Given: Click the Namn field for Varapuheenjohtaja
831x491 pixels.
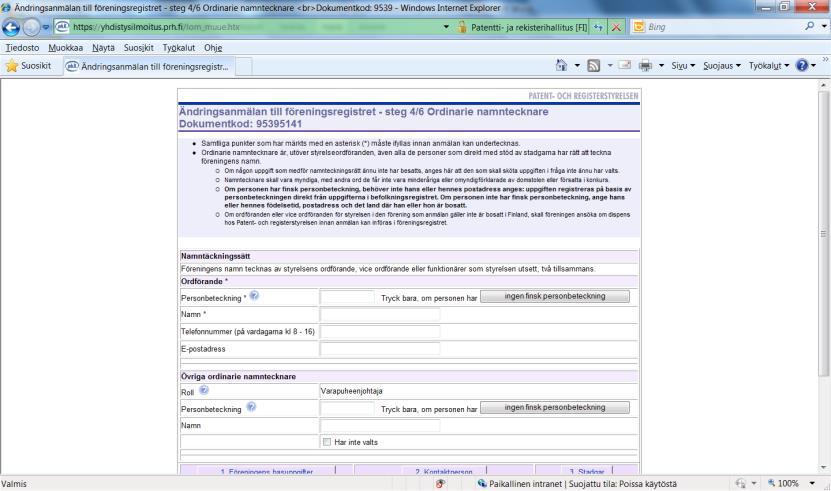Looking at the screenshot, I should tap(380, 426).
